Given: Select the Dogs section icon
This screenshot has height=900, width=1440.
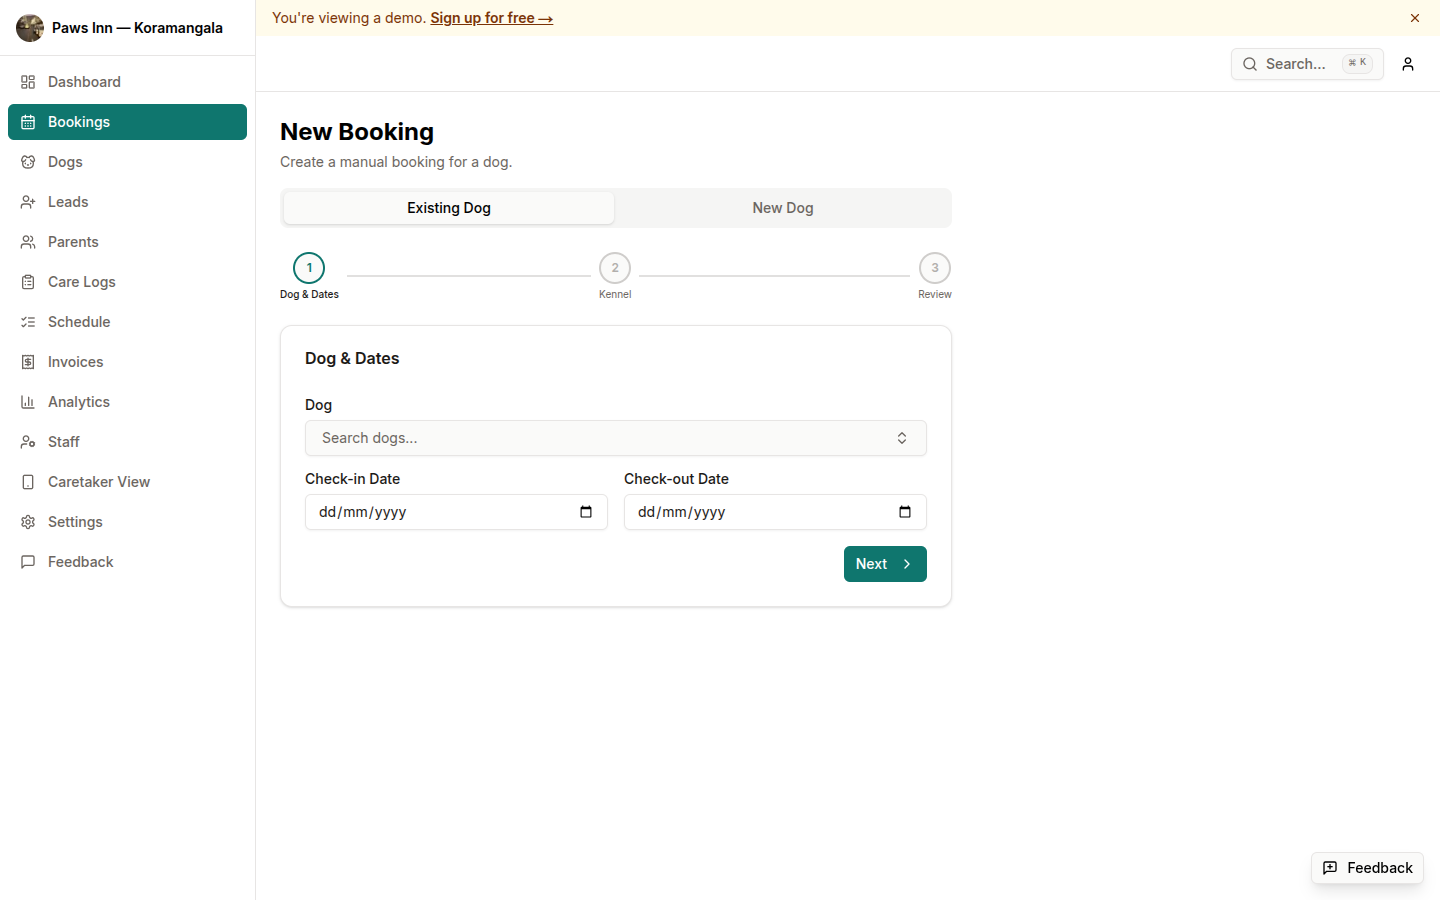Looking at the screenshot, I should pos(28,161).
